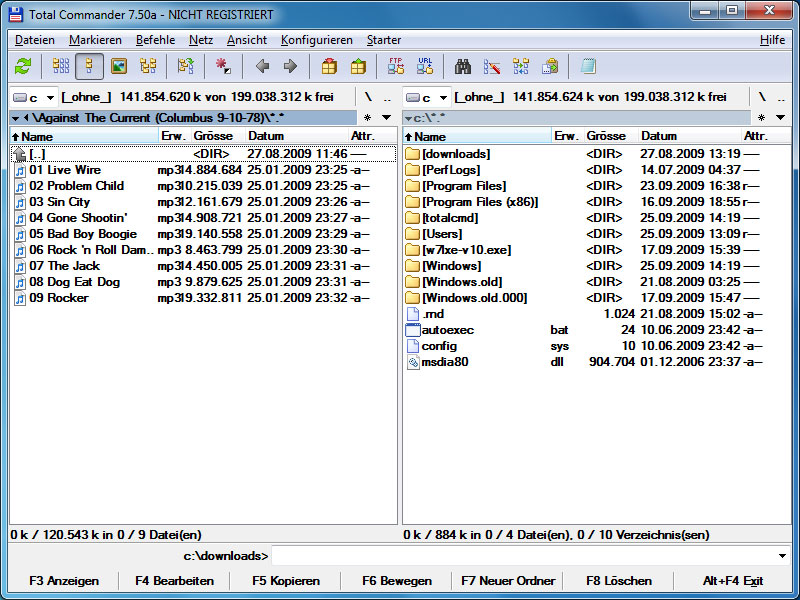The width and height of the screenshot is (800, 600).
Task: Open the multi-rename tool icon
Action: (x=492, y=66)
